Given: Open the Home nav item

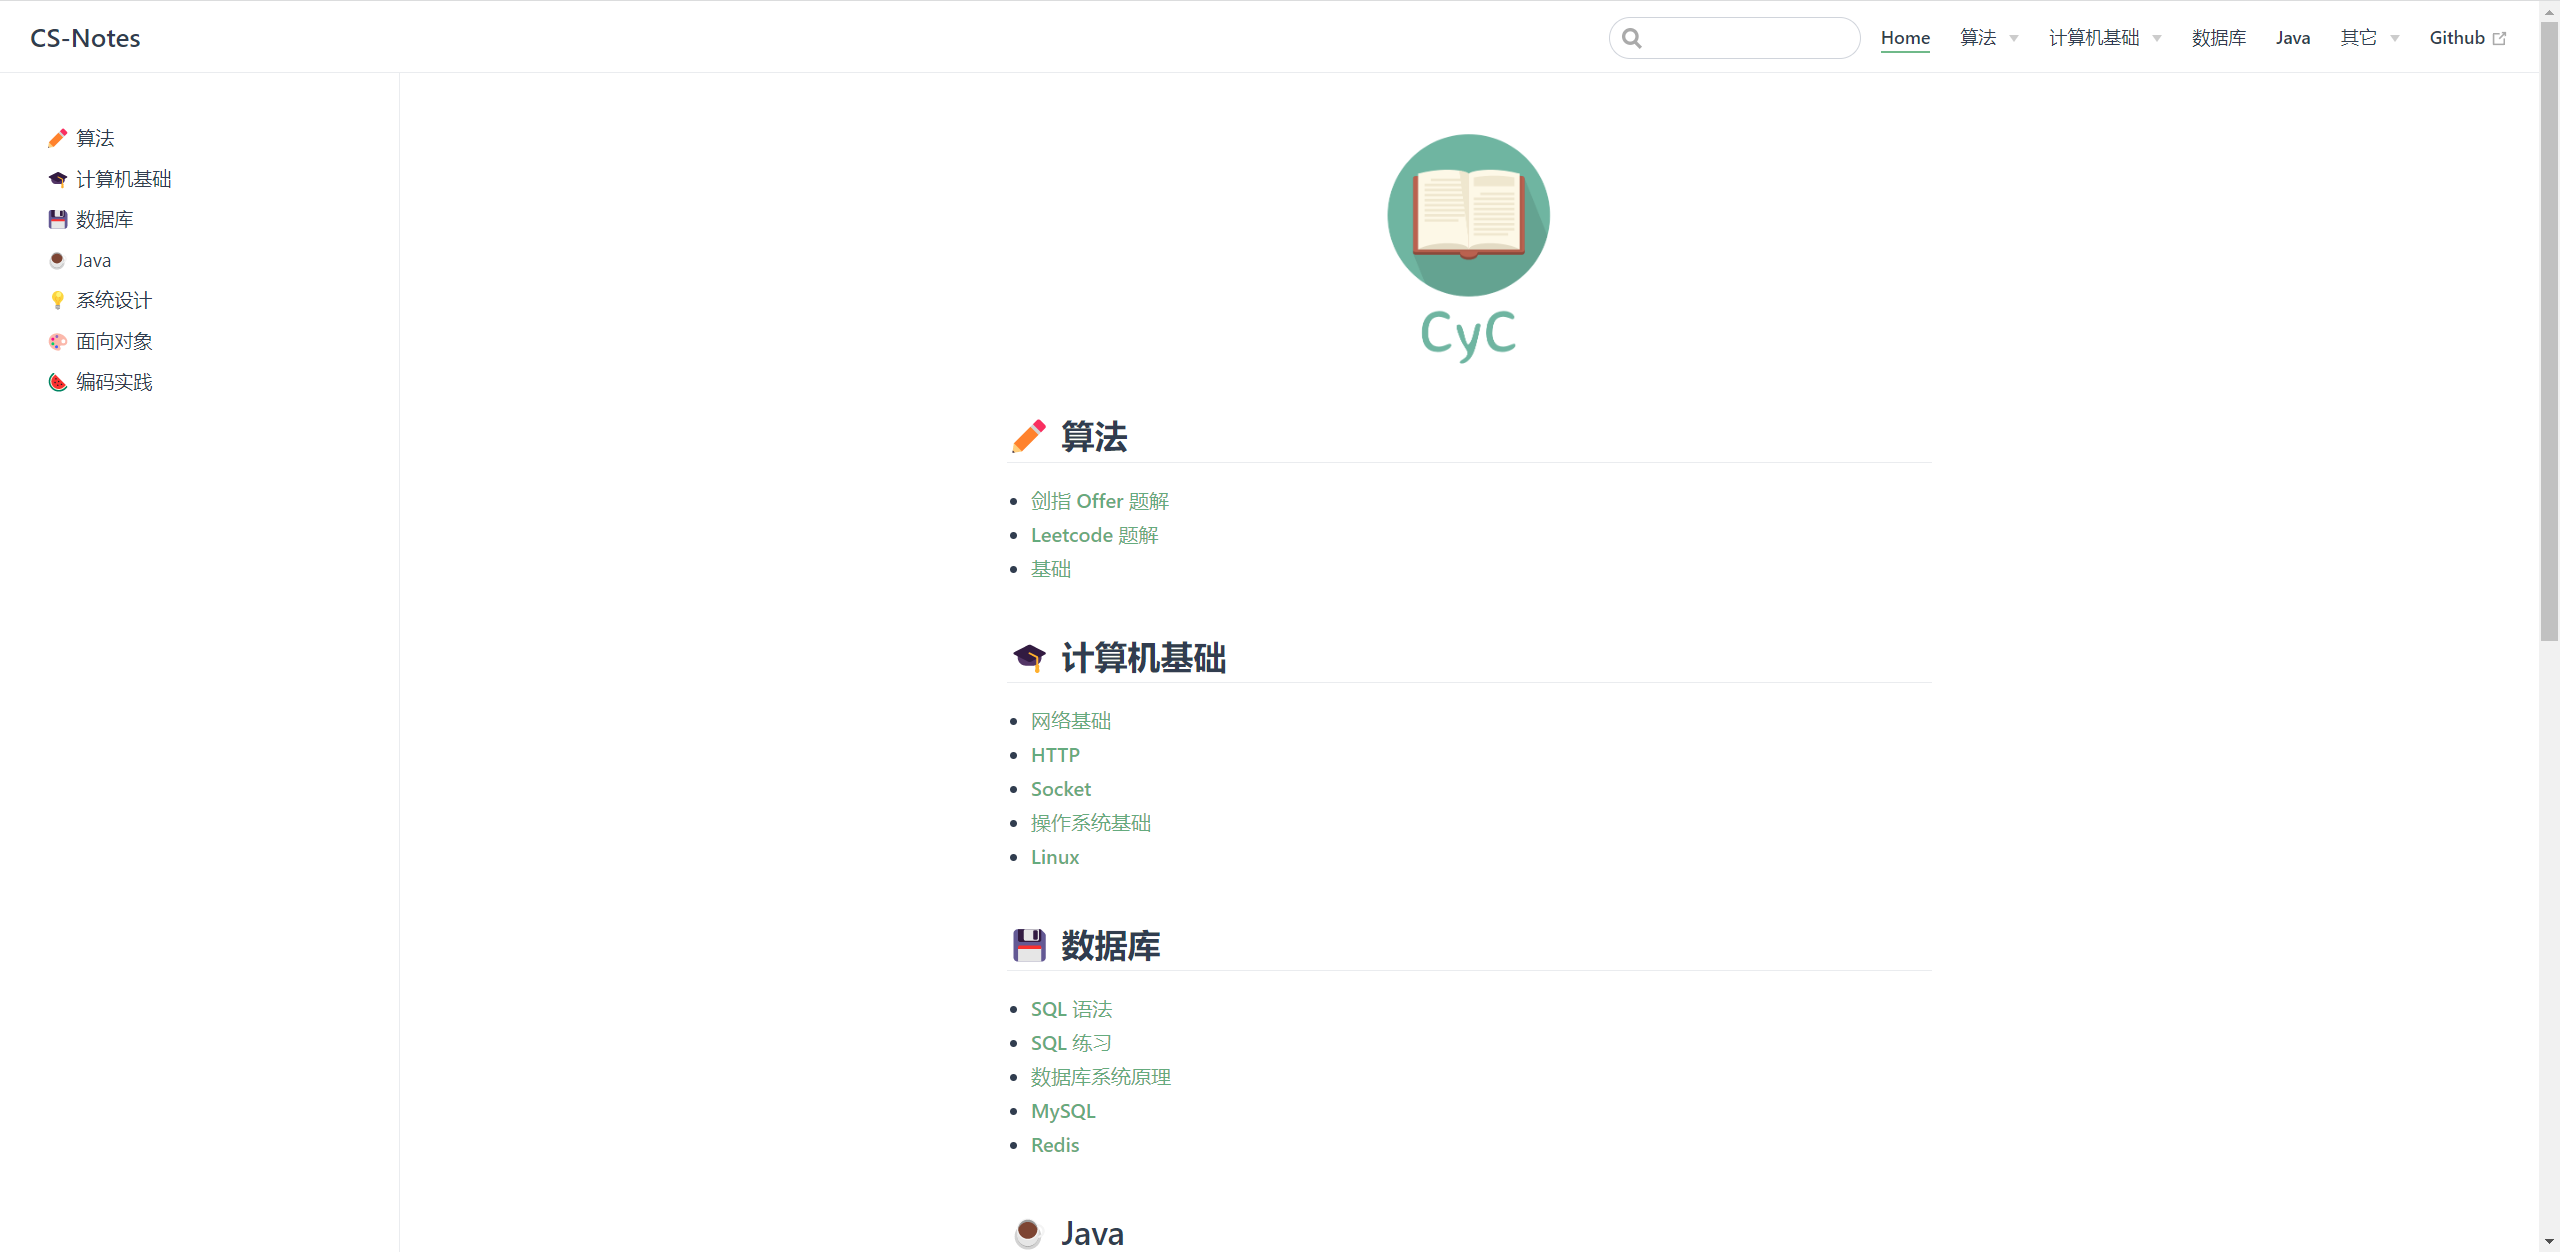Looking at the screenshot, I should coord(1905,38).
